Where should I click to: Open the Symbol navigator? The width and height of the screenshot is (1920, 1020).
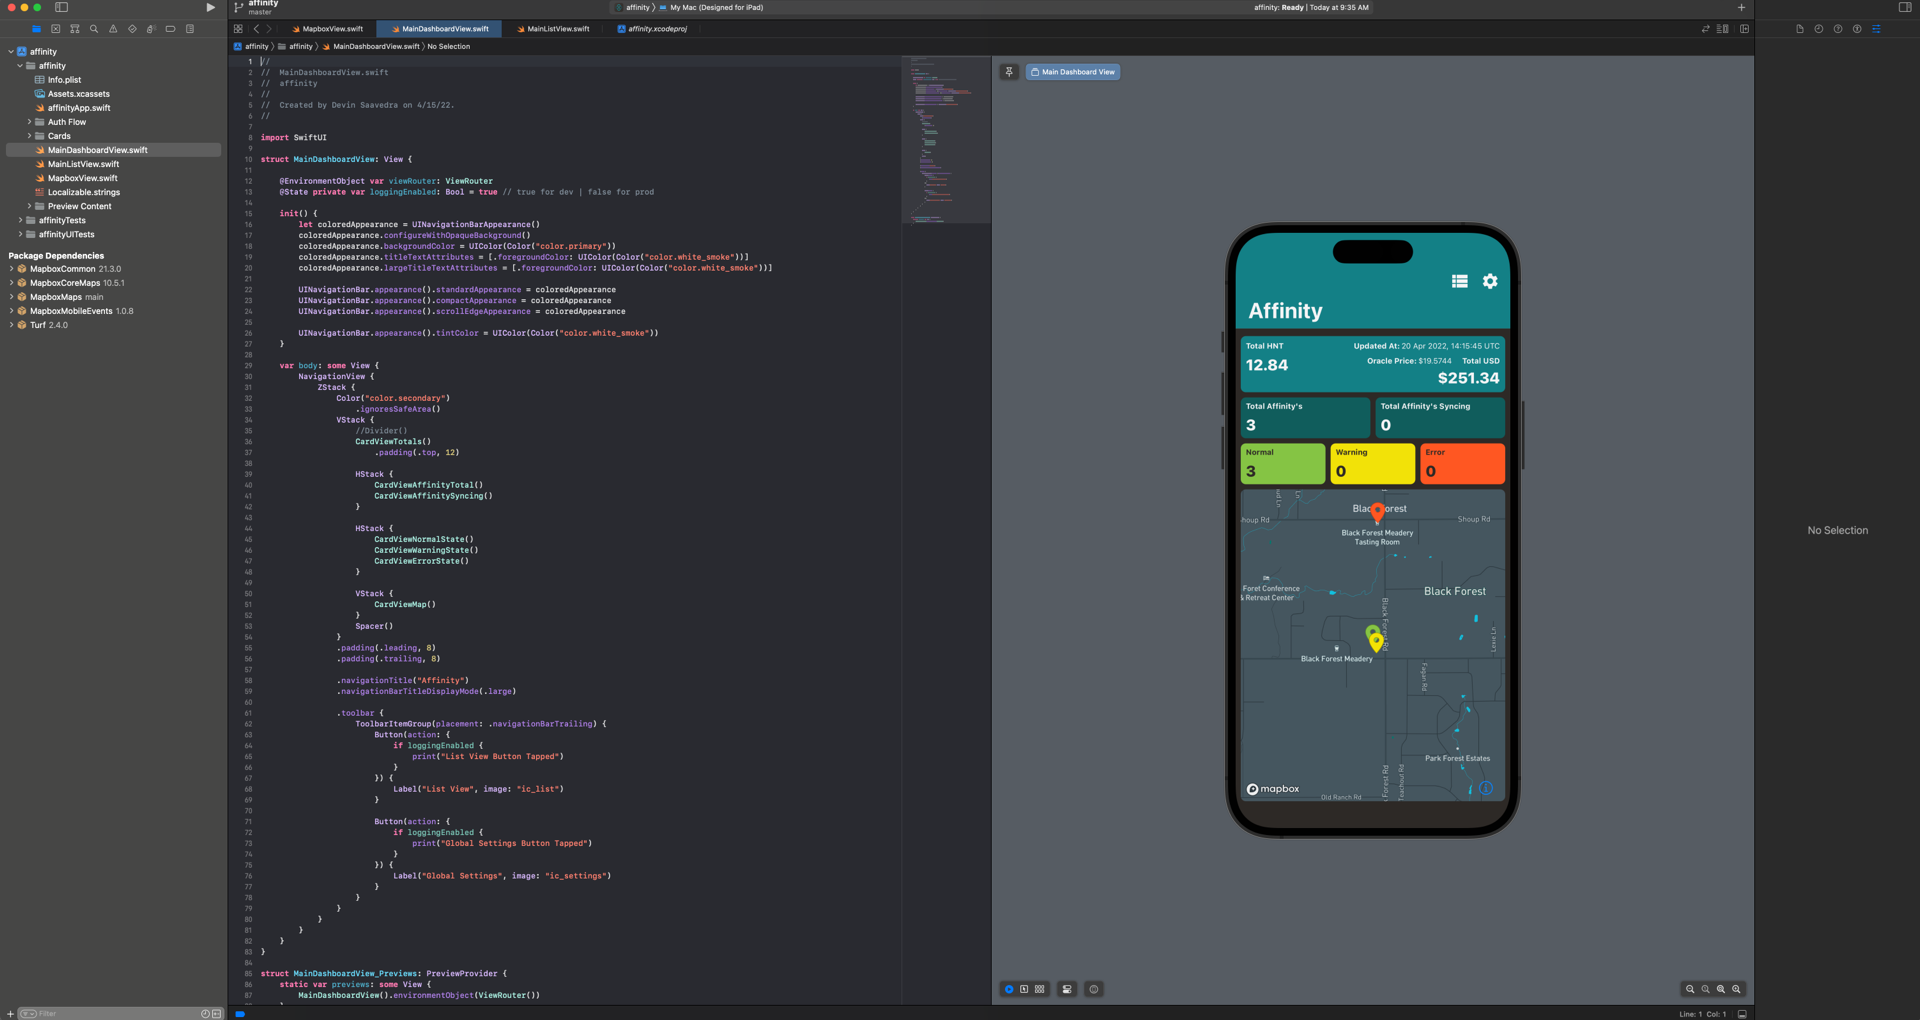74,29
